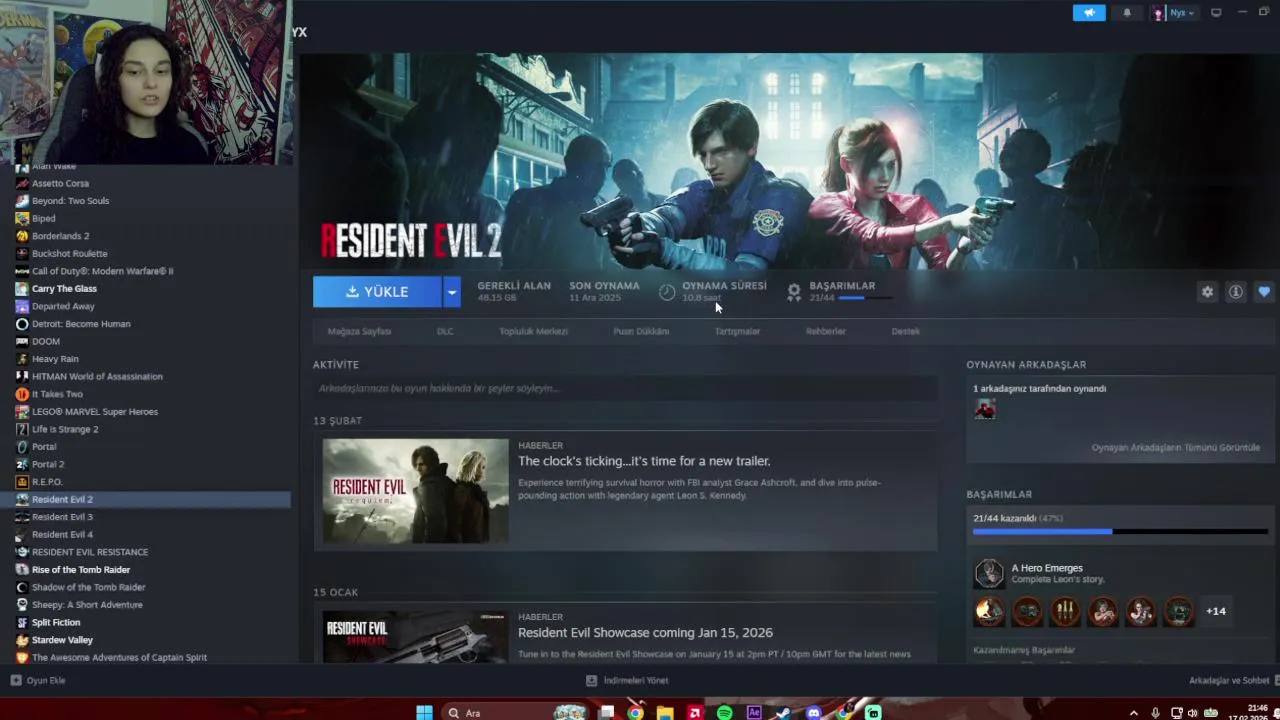Click the Split Fiction game icon
Image resolution: width=1280 pixels, height=720 pixels.
22,622
